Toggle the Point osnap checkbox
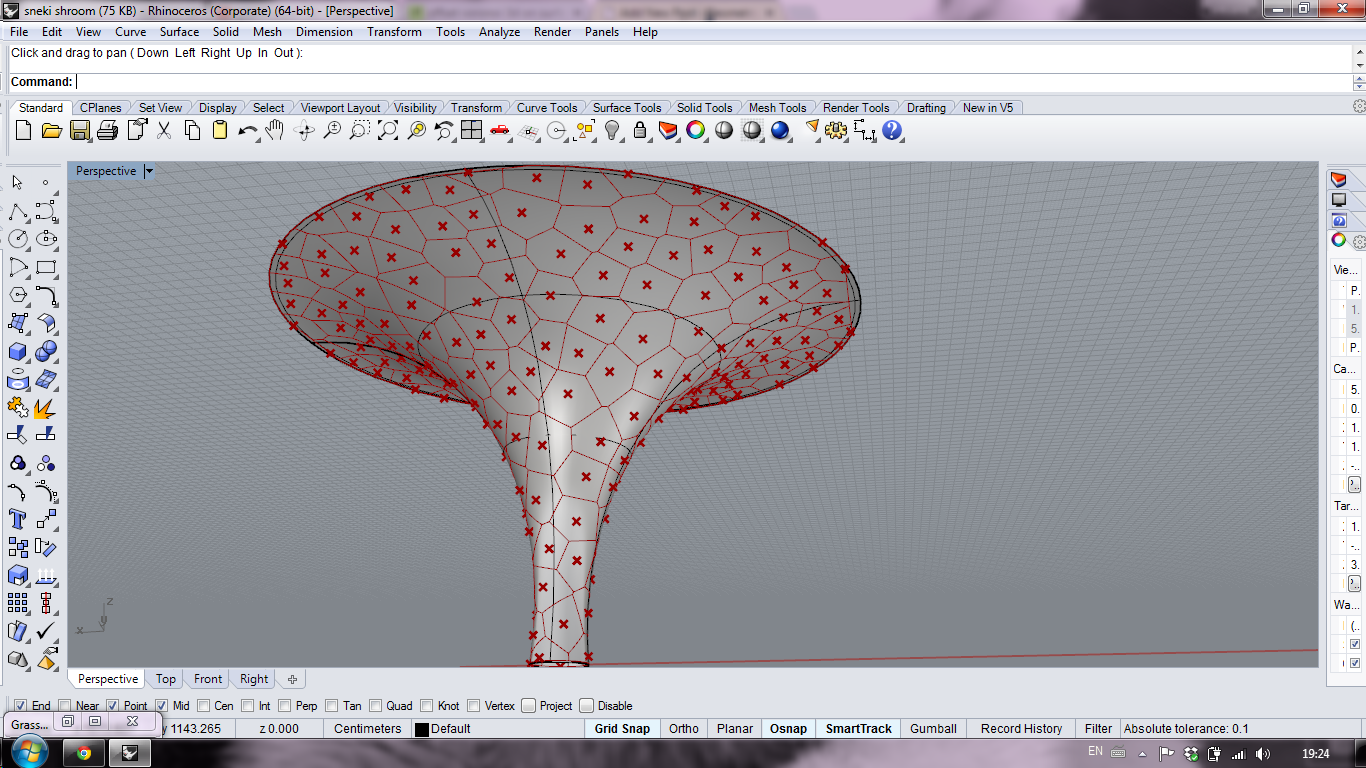The width and height of the screenshot is (1366, 768). click(113, 706)
